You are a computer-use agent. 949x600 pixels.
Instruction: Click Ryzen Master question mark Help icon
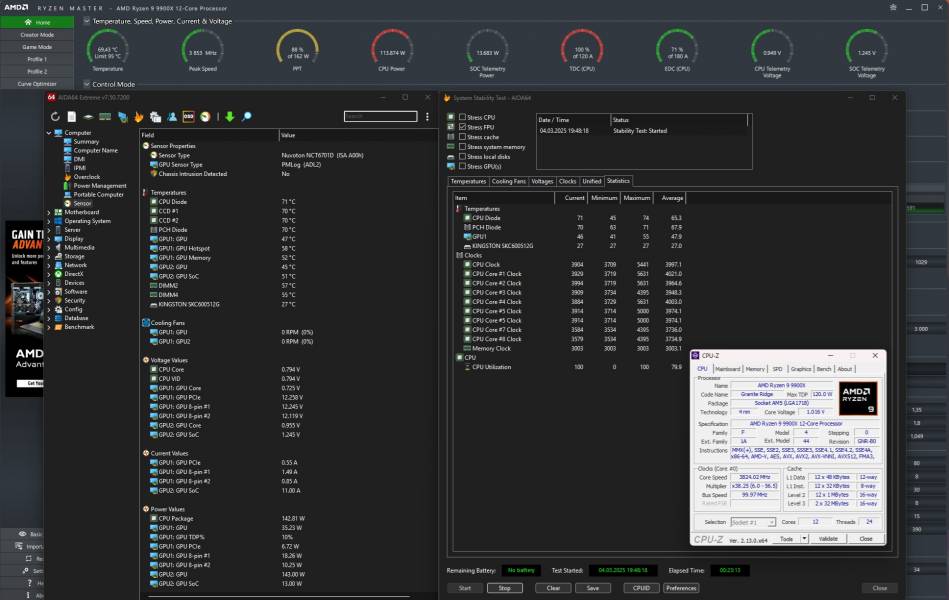29,583
